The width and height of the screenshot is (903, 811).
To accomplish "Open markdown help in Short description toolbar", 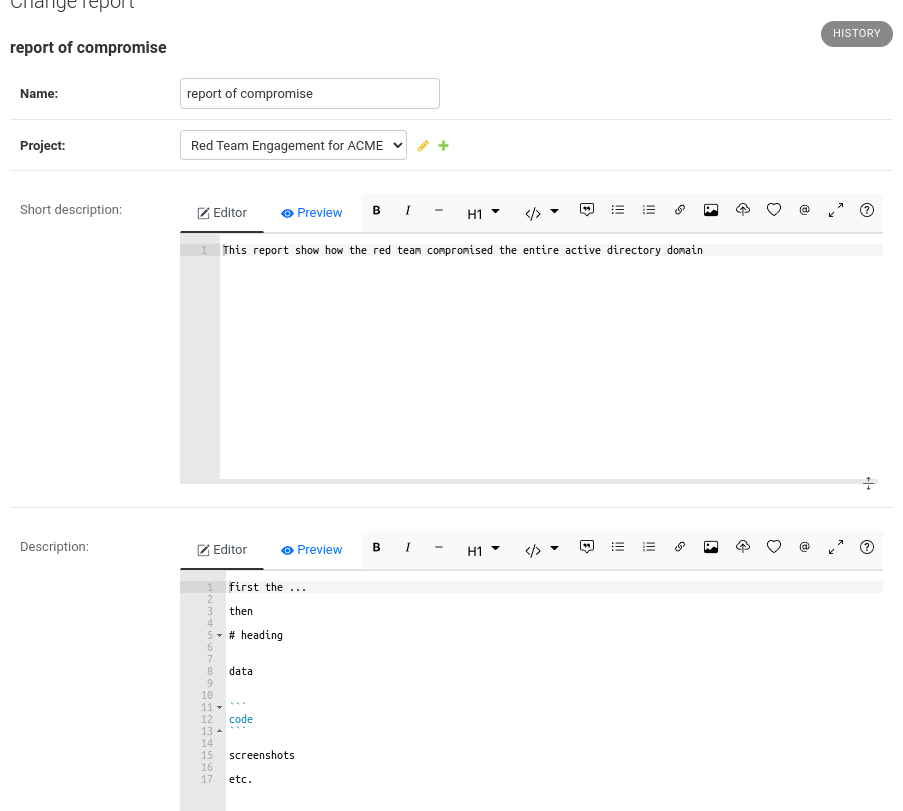I will pos(867,210).
